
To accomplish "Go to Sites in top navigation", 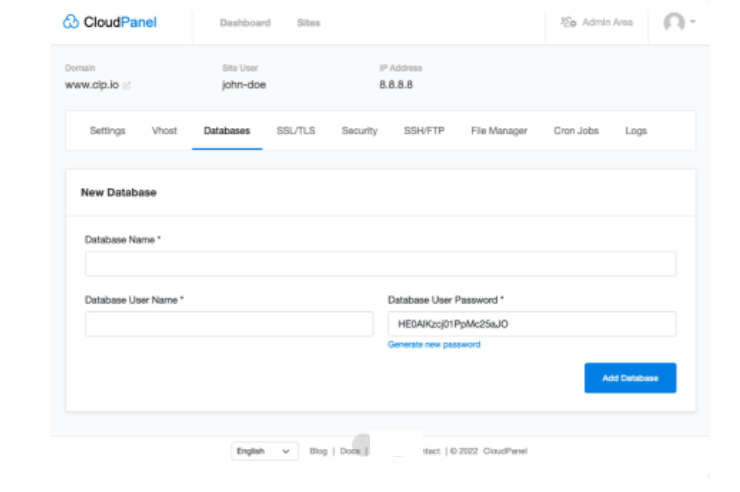I will [308, 23].
